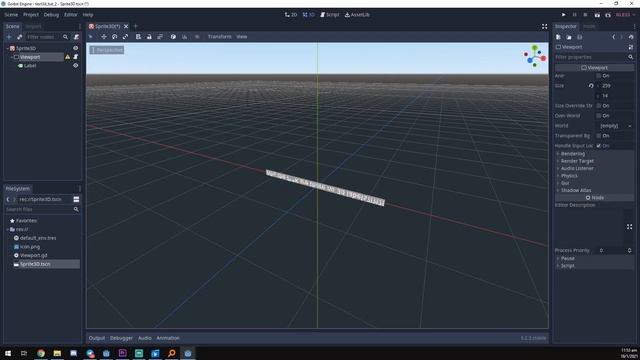Choose Scale Mode tool in viewport toolbar

[x=125, y=37]
